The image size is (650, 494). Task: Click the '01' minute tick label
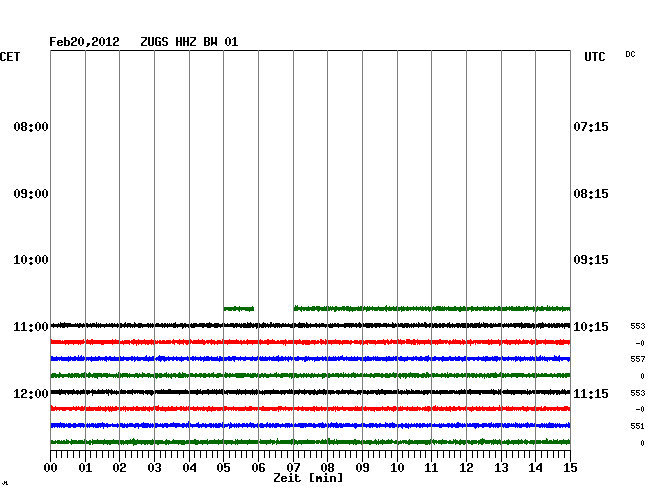tap(85, 468)
